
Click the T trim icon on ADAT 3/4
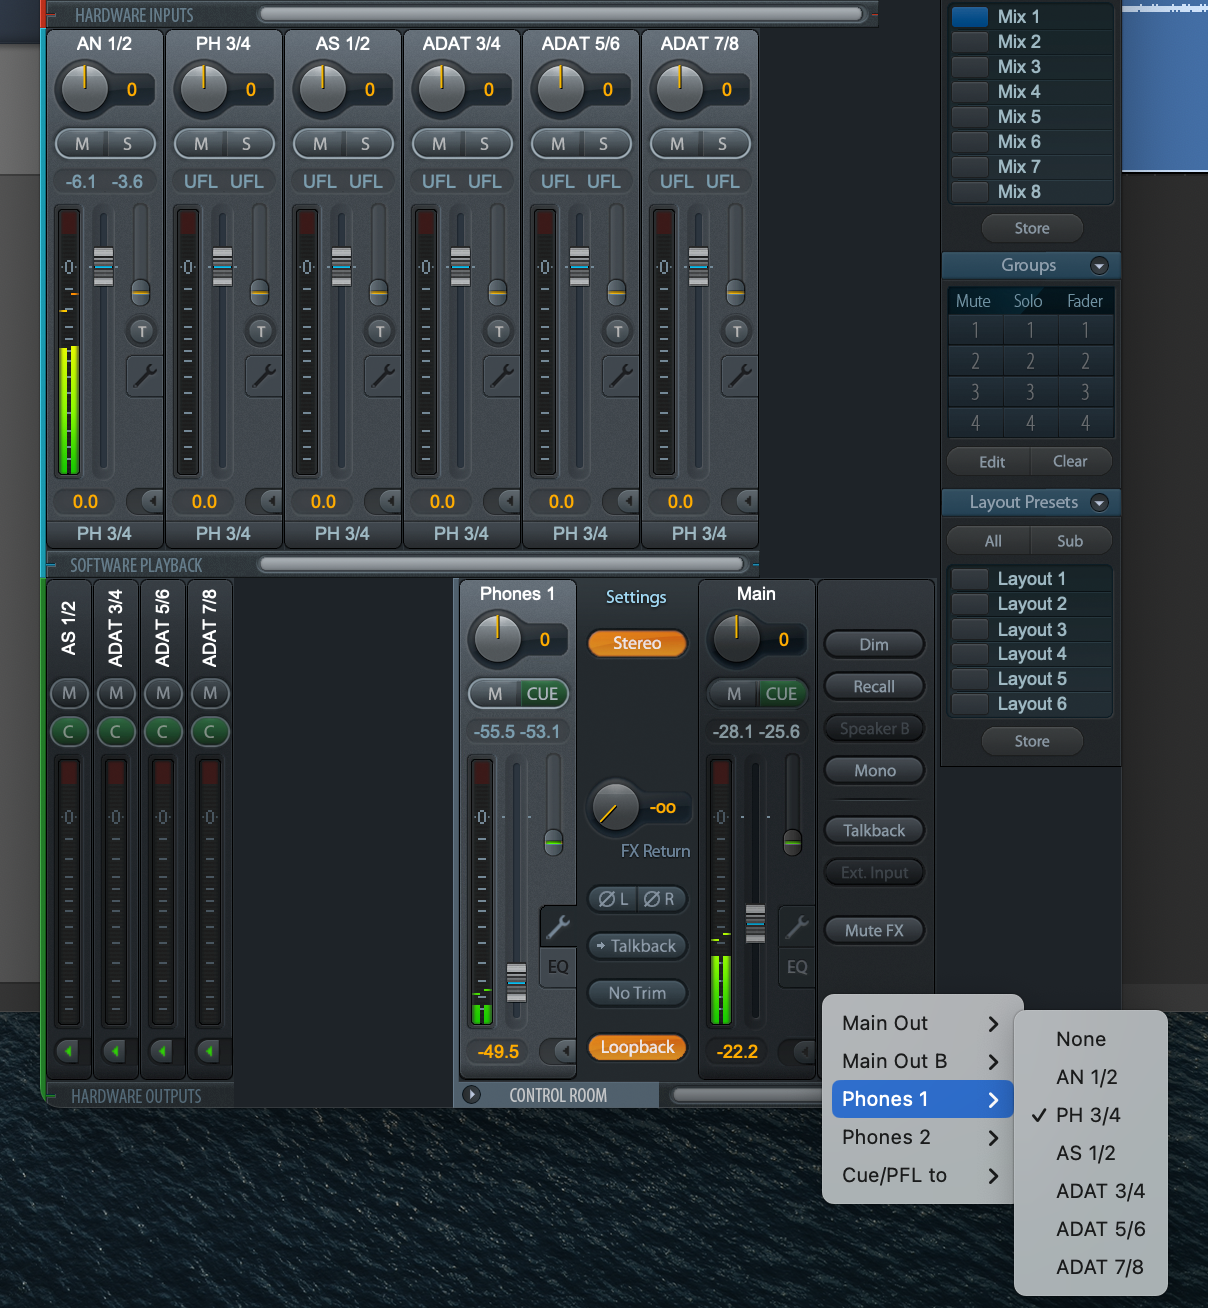pos(498,331)
